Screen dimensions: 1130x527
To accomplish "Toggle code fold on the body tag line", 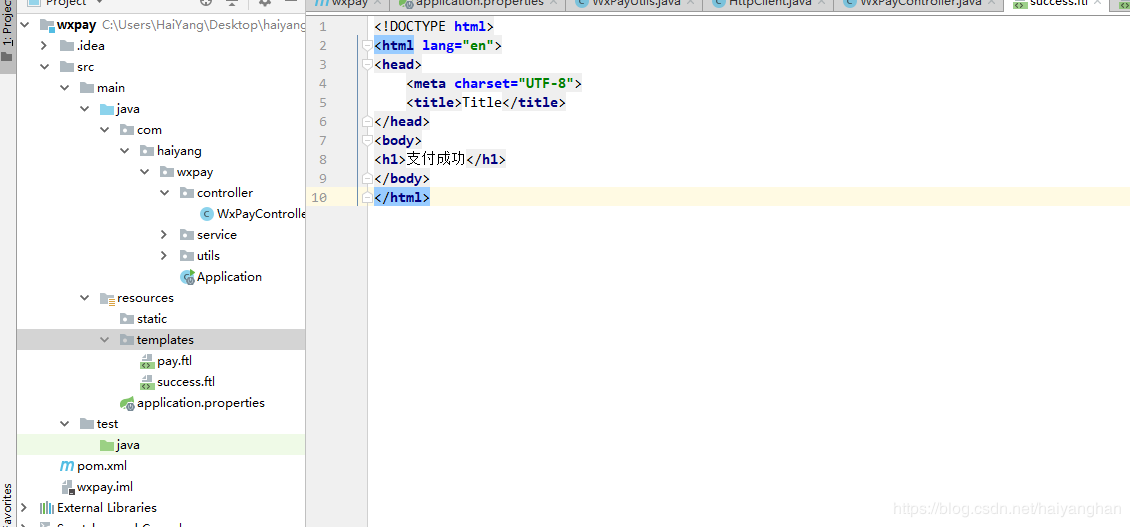I will pos(367,141).
